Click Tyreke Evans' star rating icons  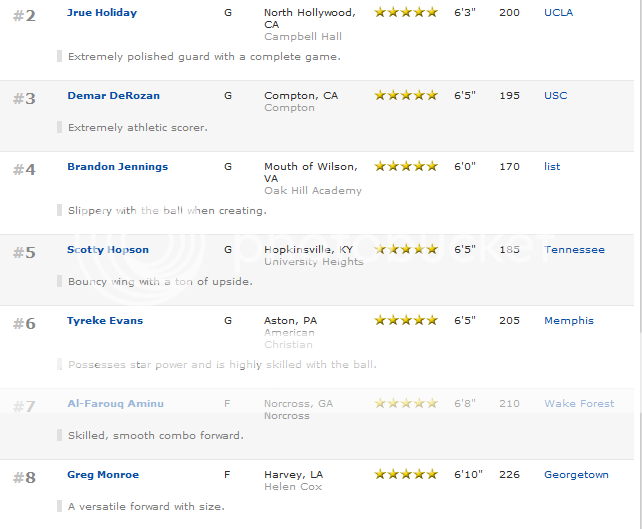tap(406, 320)
